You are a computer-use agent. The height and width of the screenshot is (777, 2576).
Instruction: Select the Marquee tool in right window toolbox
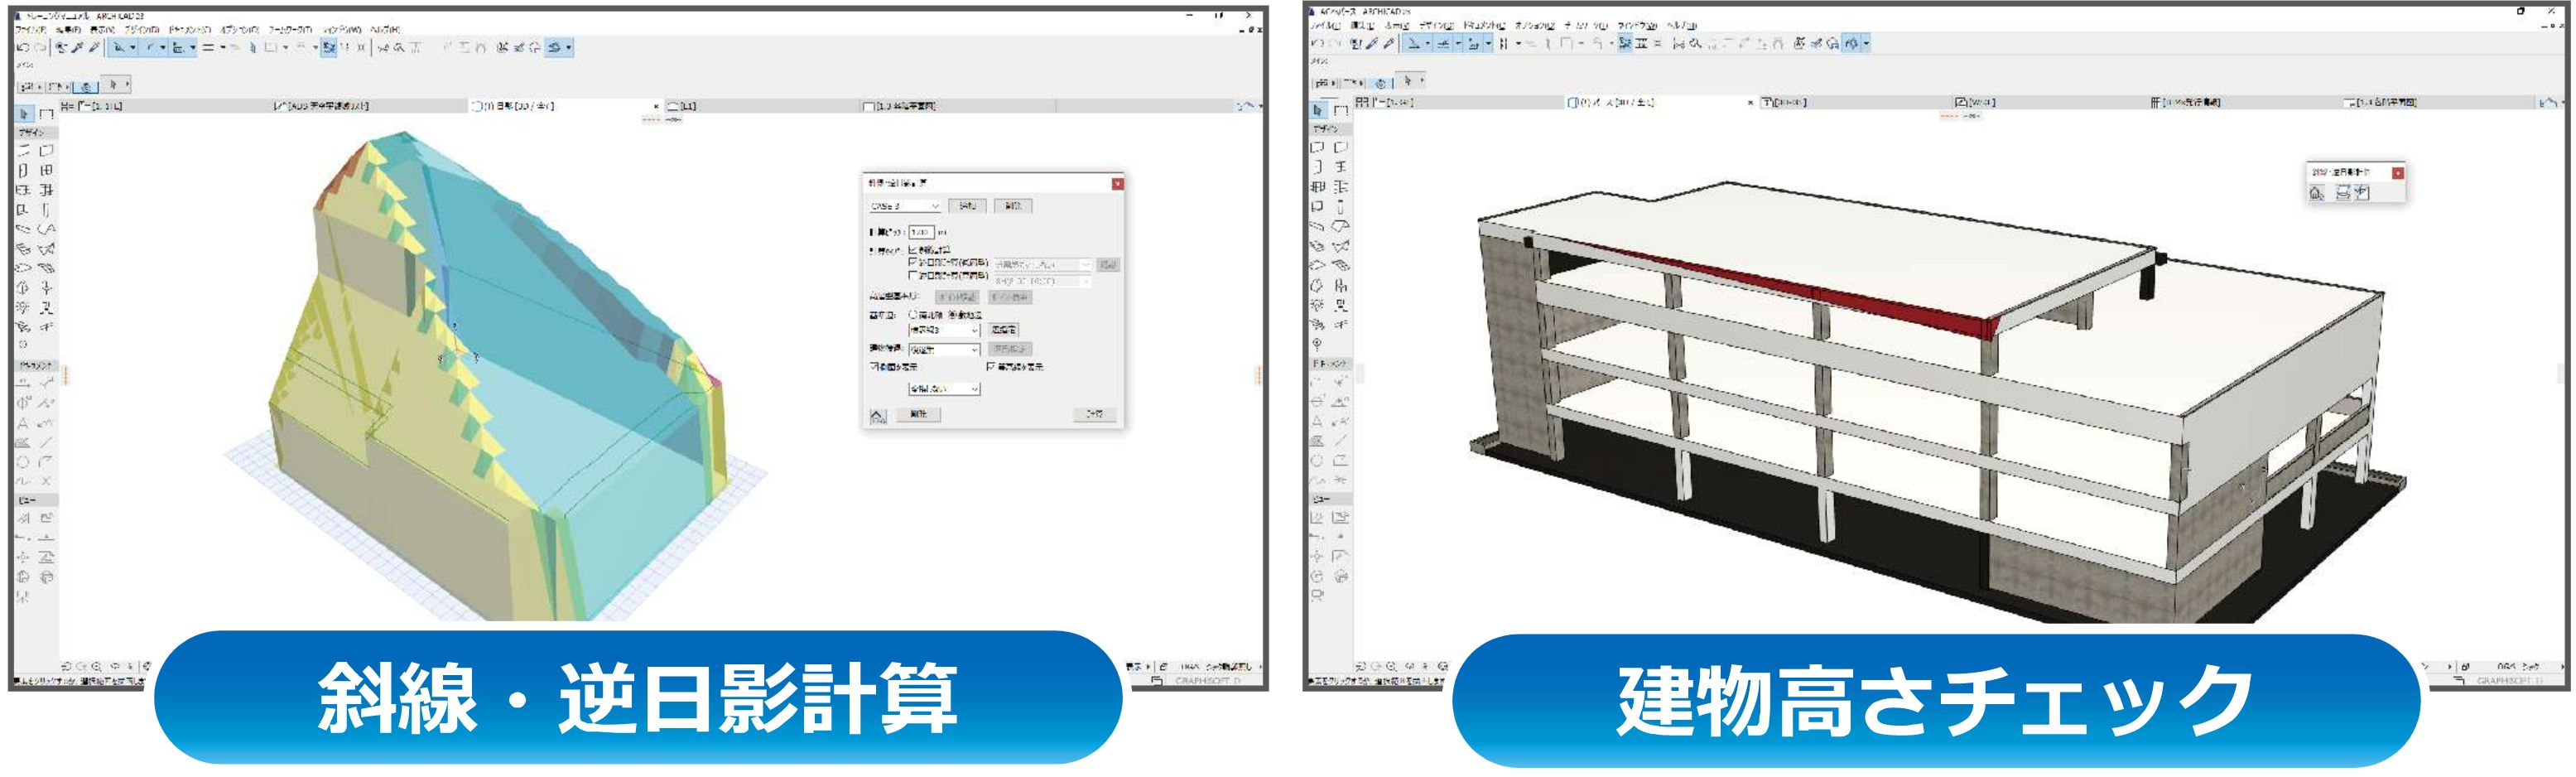coord(1341,110)
